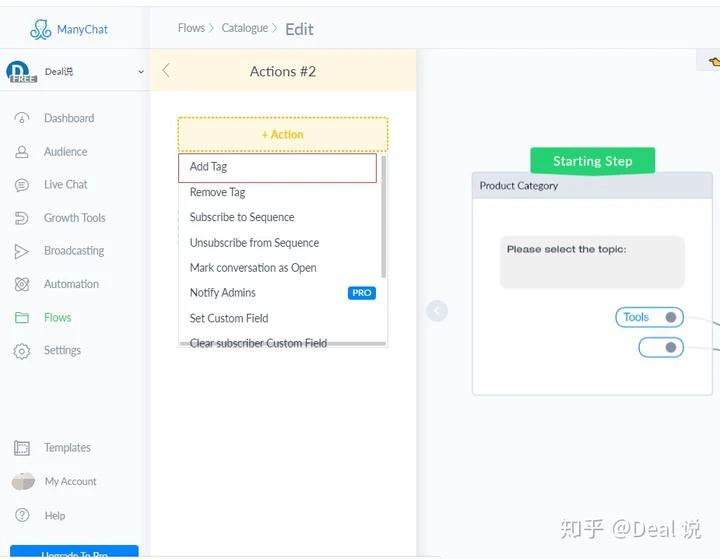This screenshot has width=720, height=559.
Task: Open Broadcasting from sidebar
Action: 74,251
